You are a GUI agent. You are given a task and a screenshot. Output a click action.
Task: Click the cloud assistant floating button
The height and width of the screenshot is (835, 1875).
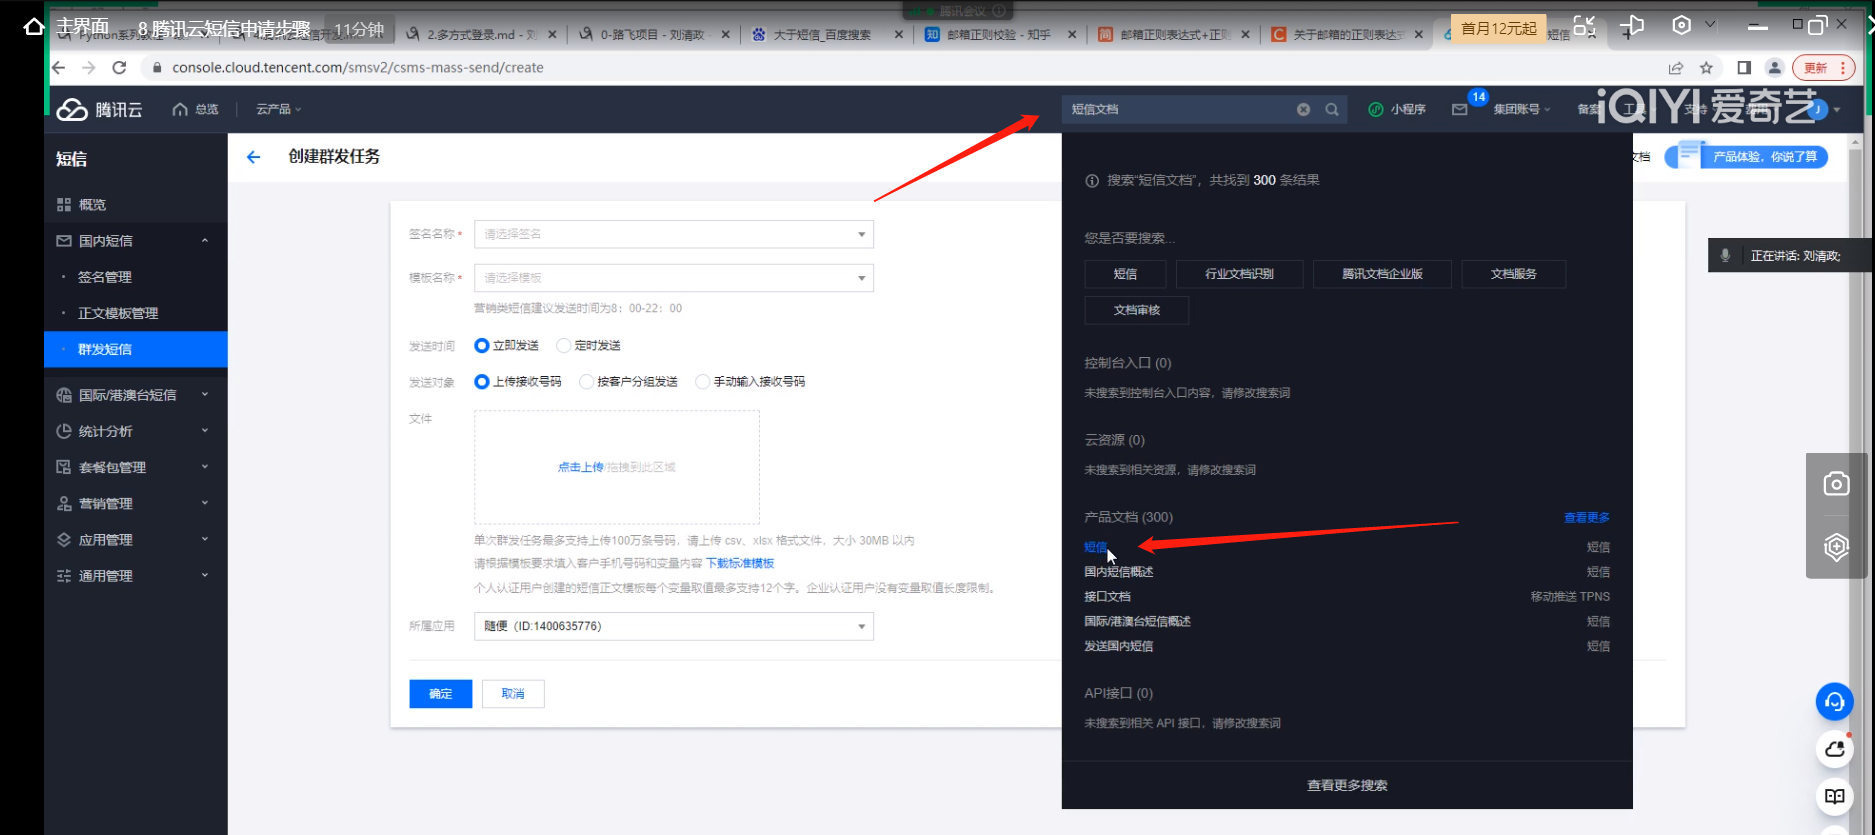[1835, 749]
